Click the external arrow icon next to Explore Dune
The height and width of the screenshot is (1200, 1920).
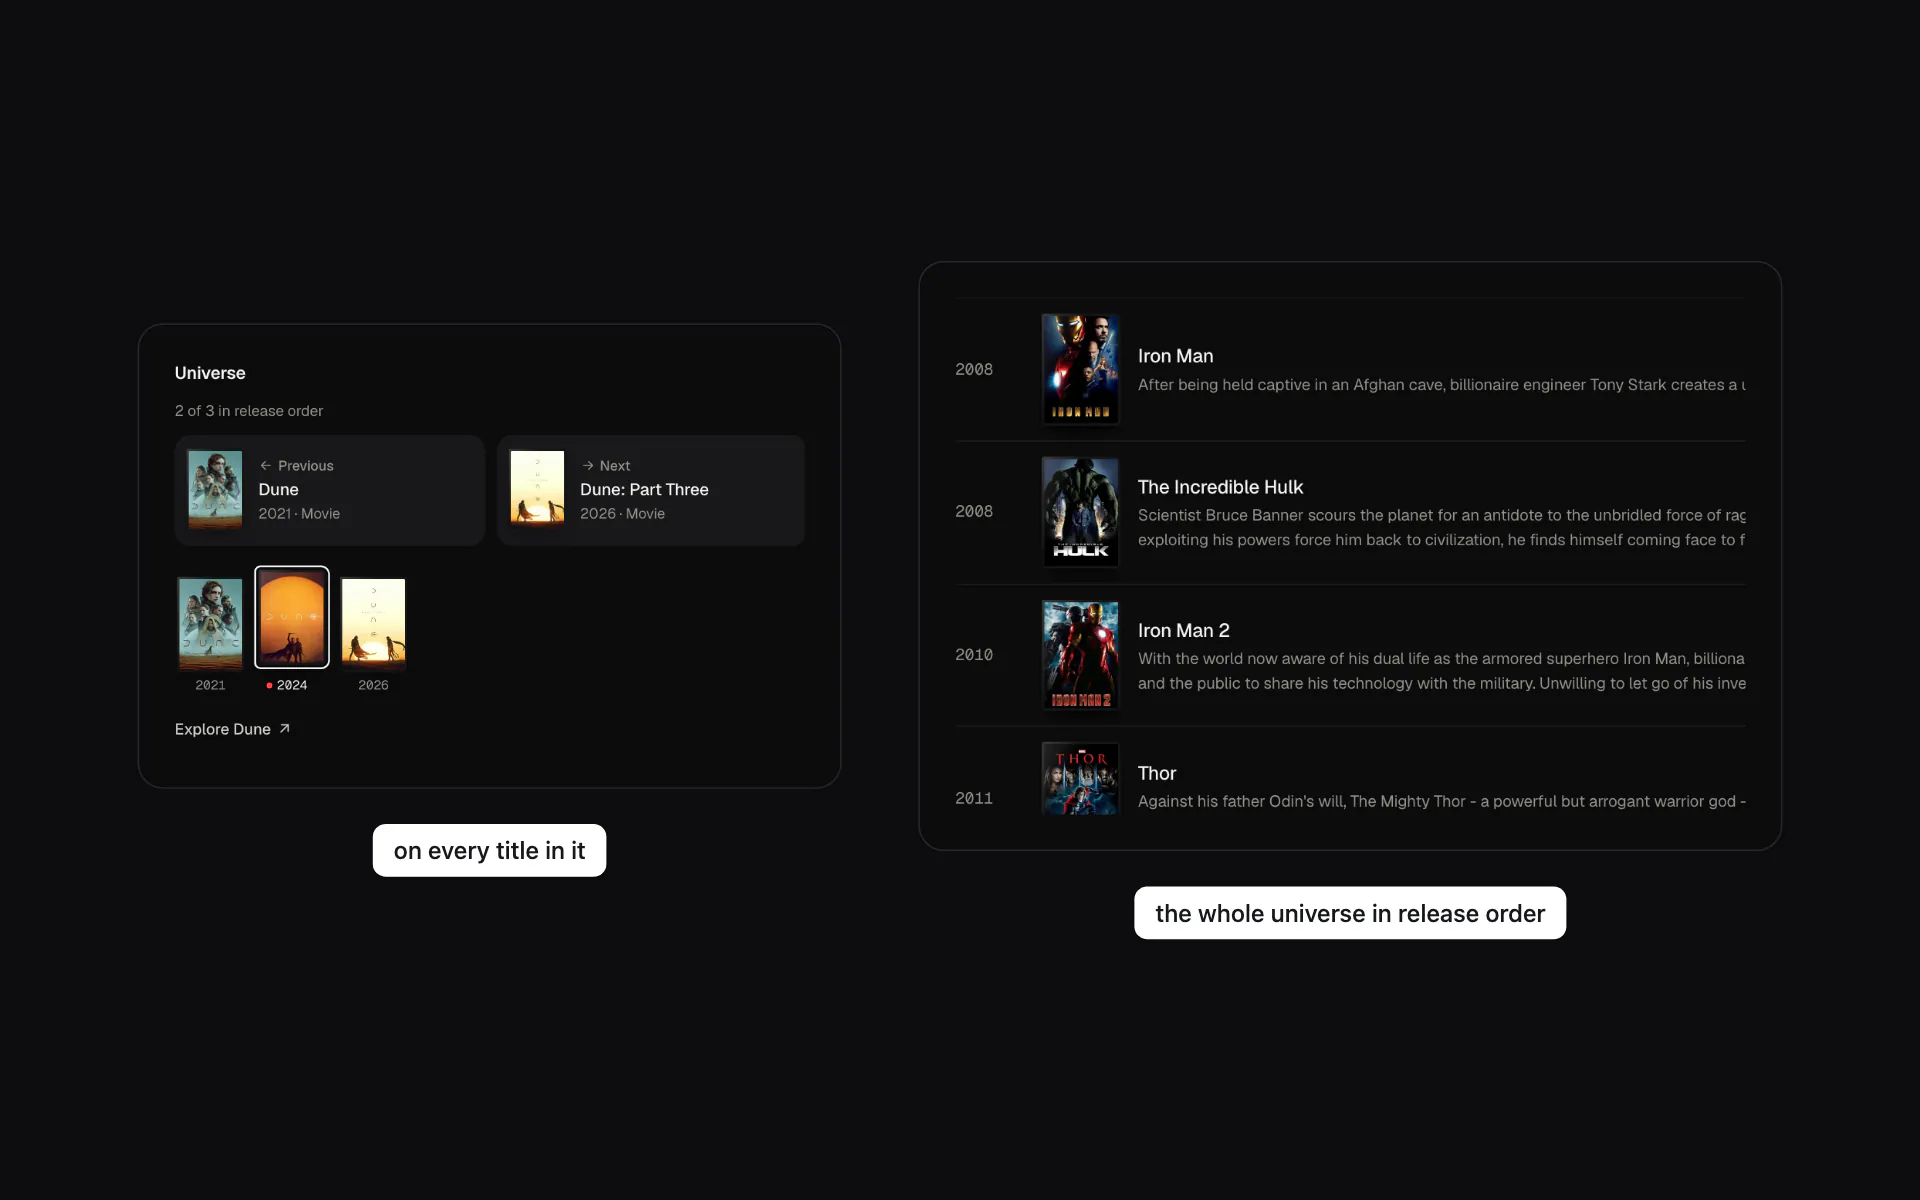click(x=284, y=729)
